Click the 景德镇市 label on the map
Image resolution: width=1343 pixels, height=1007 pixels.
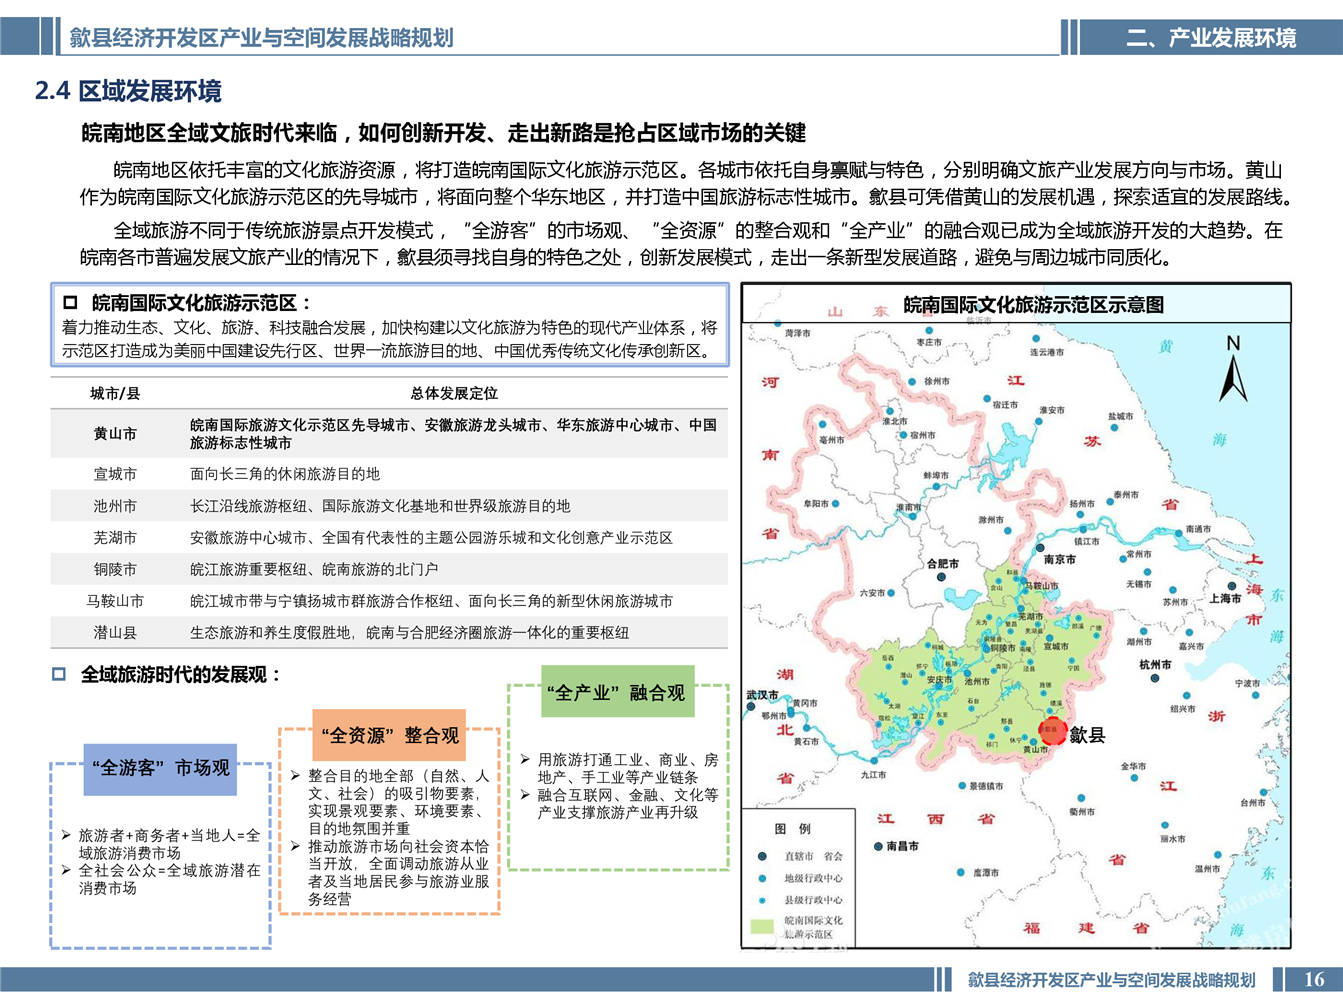986,786
